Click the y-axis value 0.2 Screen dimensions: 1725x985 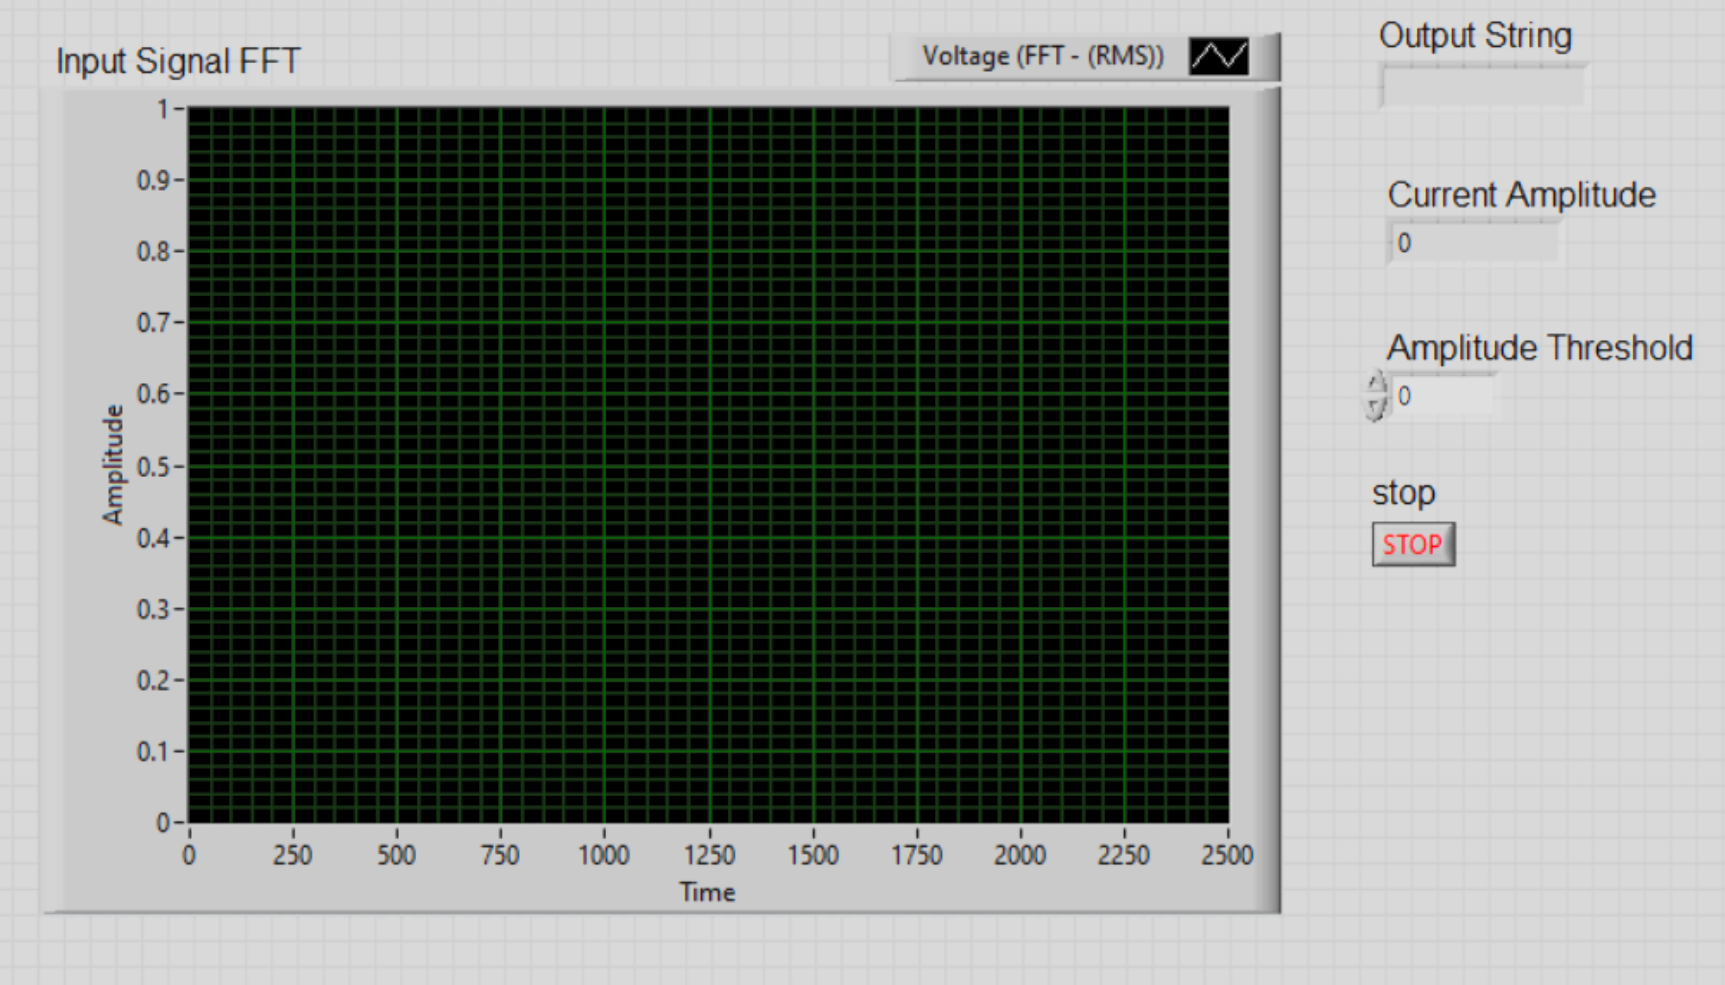(x=154, y=681)
